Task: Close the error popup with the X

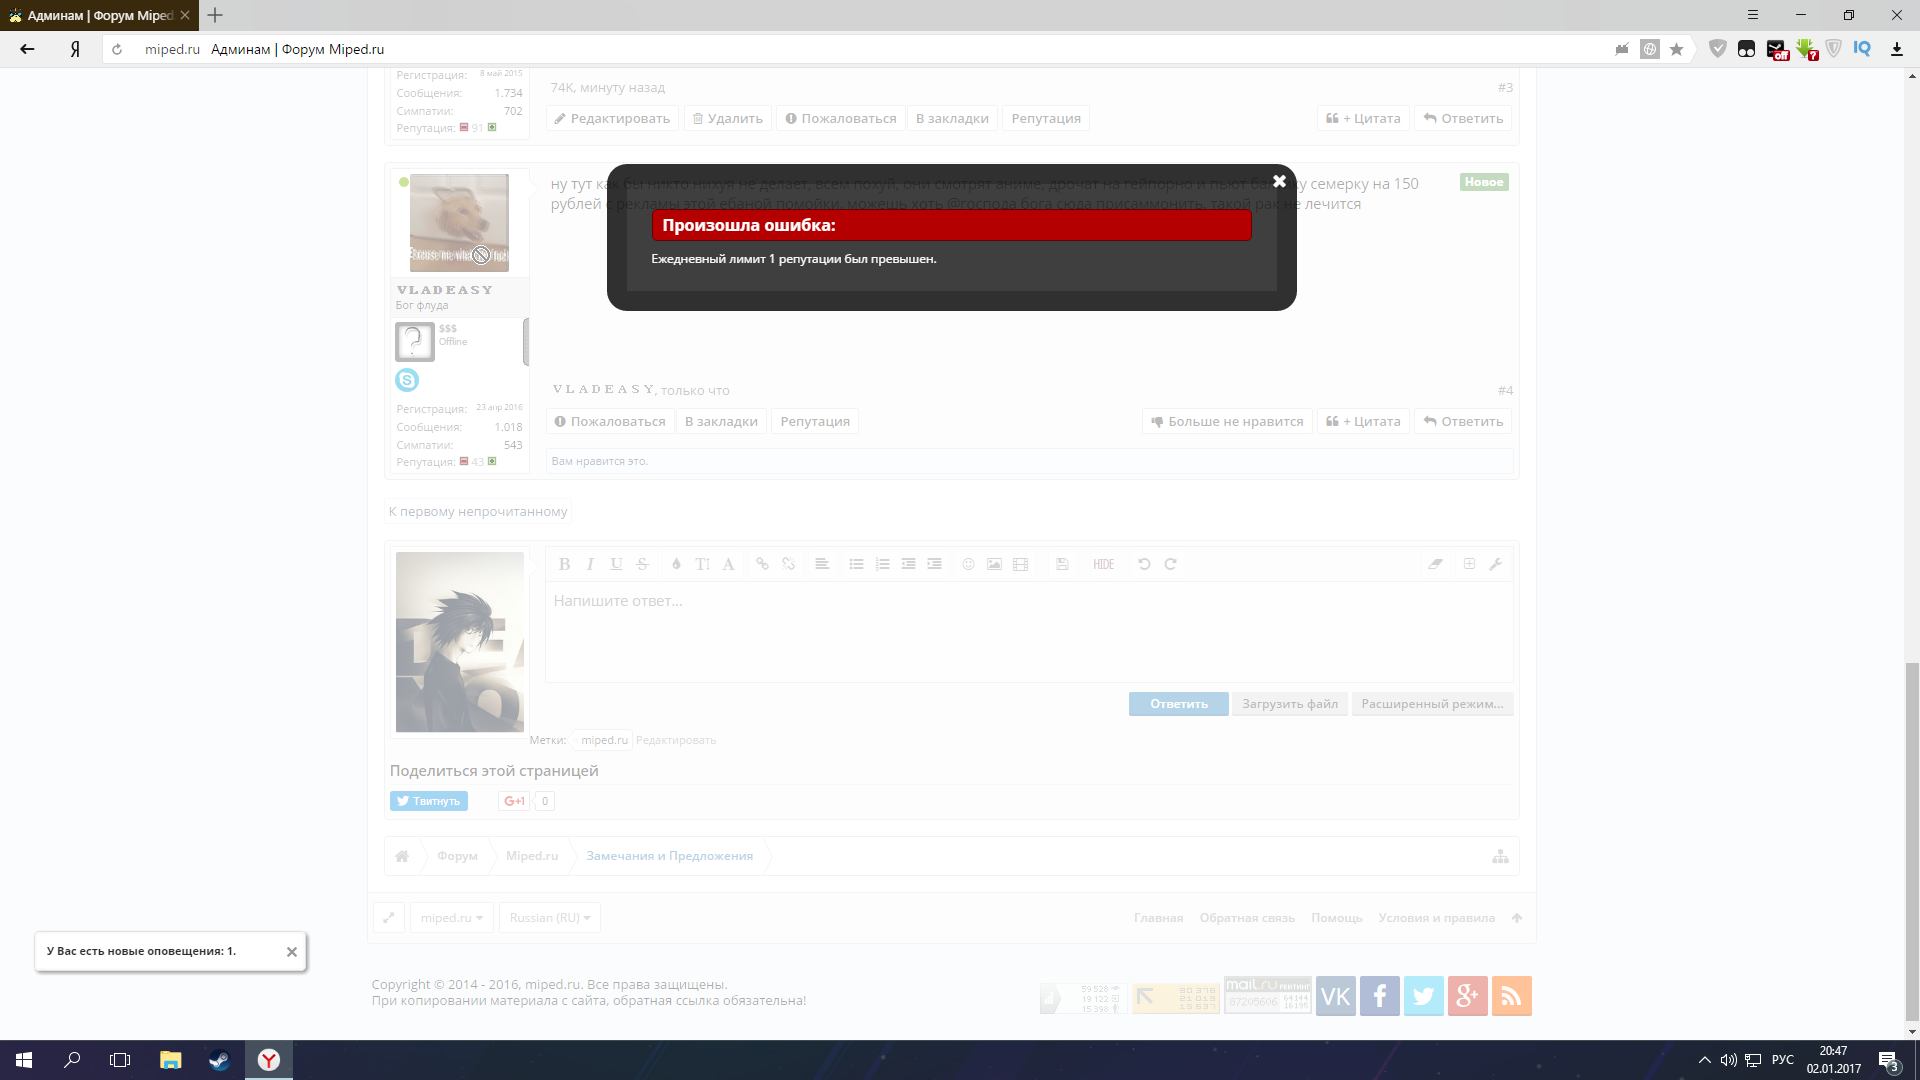Action: [x=1279, y=181]
